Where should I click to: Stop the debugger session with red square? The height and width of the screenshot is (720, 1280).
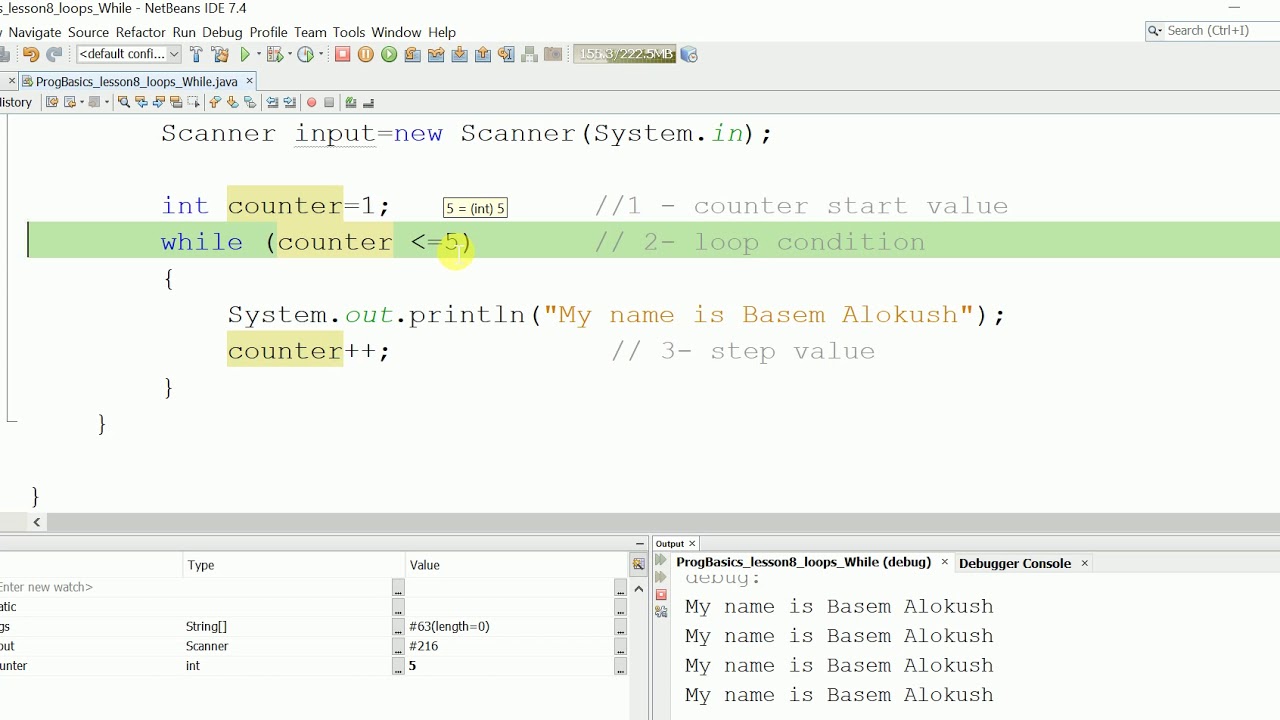coord(342,54)
